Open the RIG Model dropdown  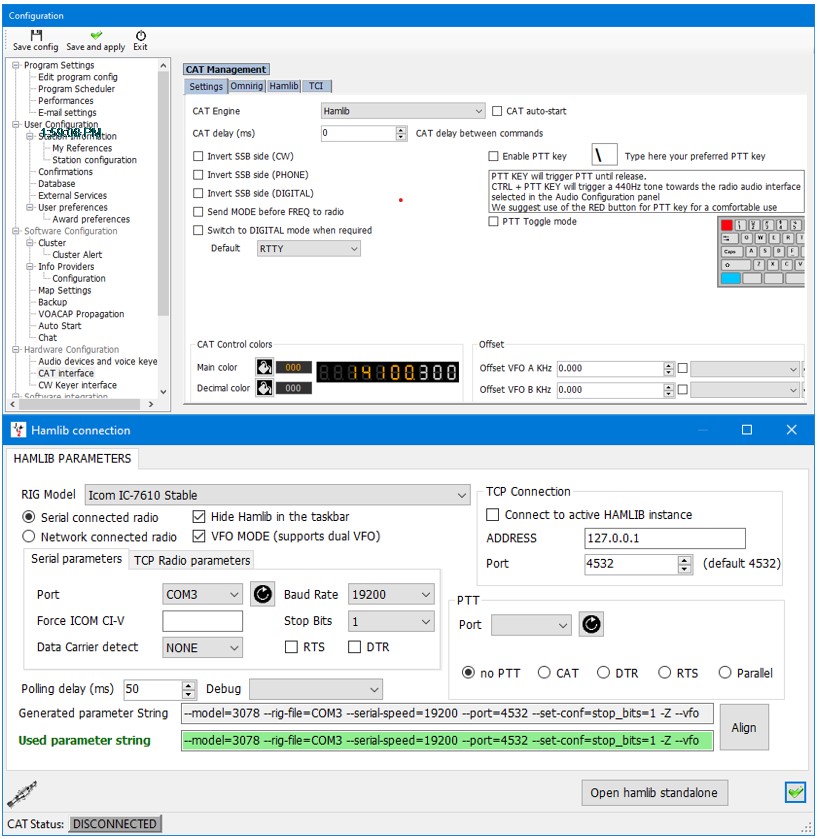coord(277,495)
